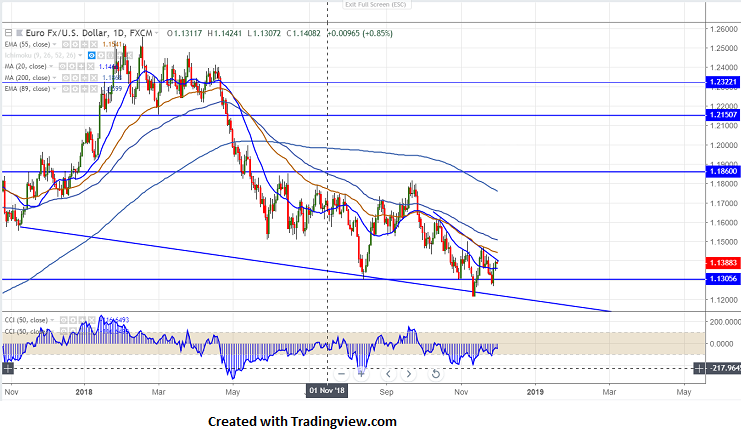Click the Euro Fx/U.S. Dollar, 1D, FXCM title
The height and width of the screenshot is (441, 745).
(x=88, y=33)
